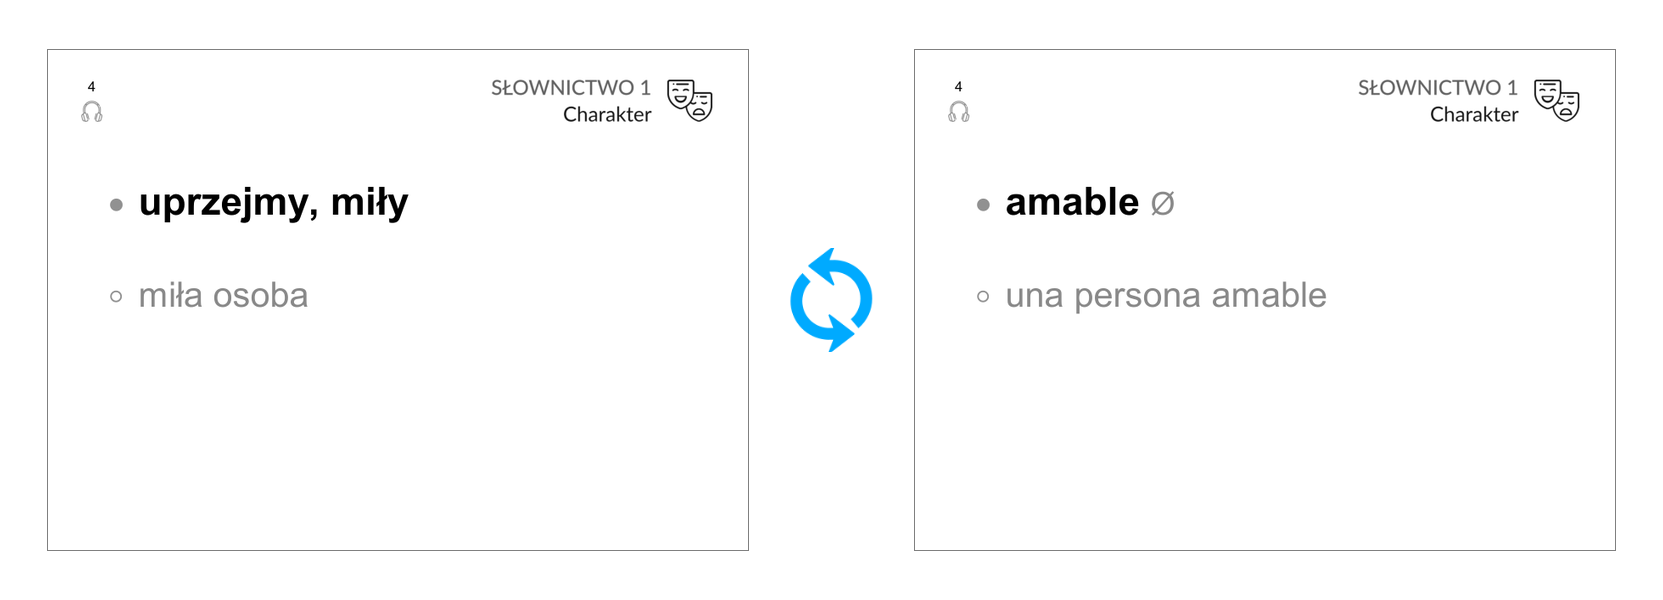Select Charakter label on left card
The width and height of the screenshot is (1663, 600).
pyautogui.click(x=607, y=115)
